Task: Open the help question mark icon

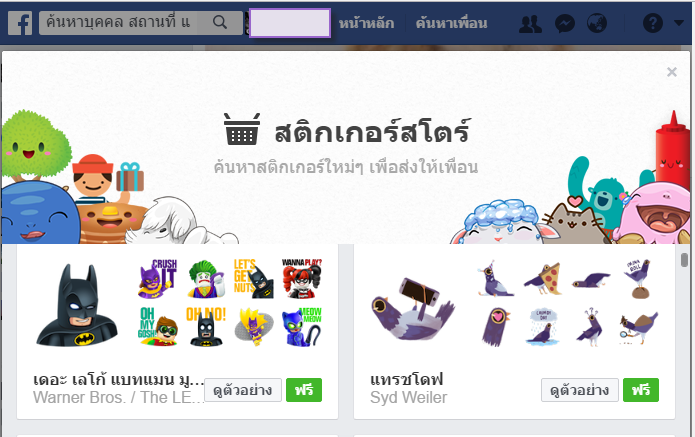Action: (x=652, y=23)
